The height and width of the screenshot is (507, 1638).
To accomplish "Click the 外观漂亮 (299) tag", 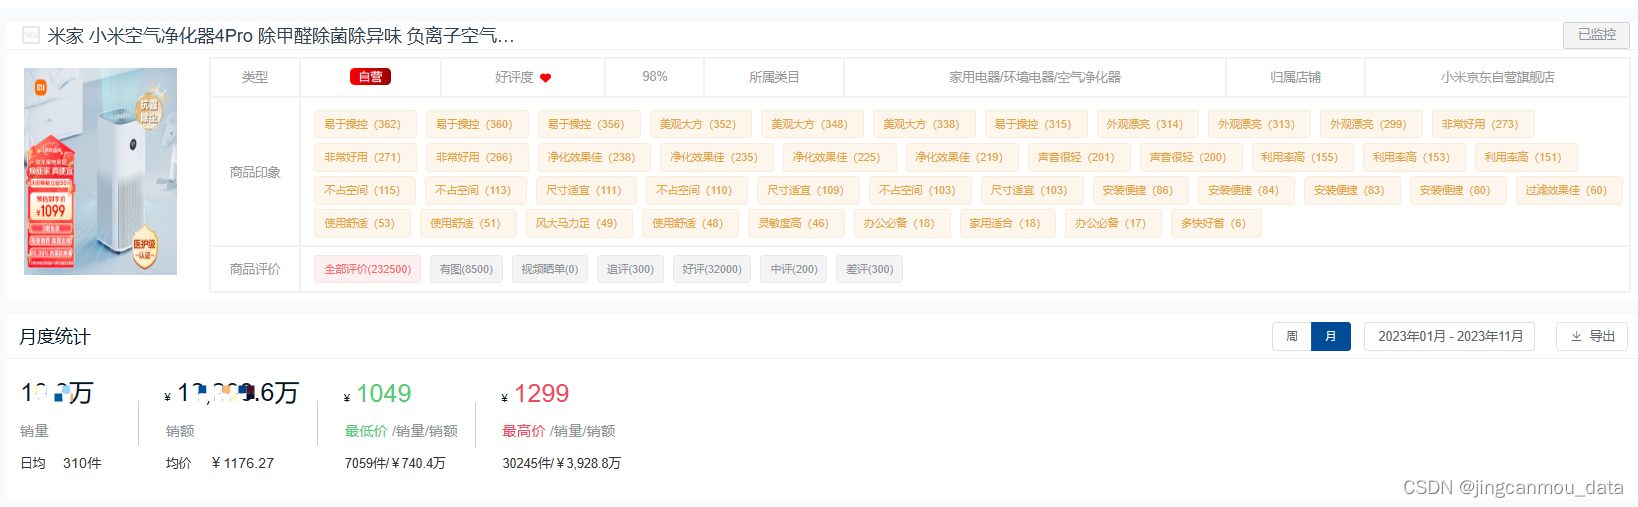I will point(1371,124).
